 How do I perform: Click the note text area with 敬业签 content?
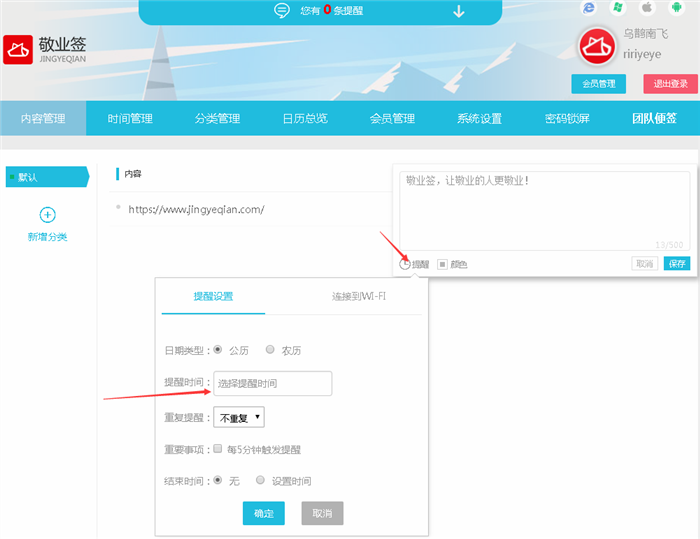tap(545, 211)
